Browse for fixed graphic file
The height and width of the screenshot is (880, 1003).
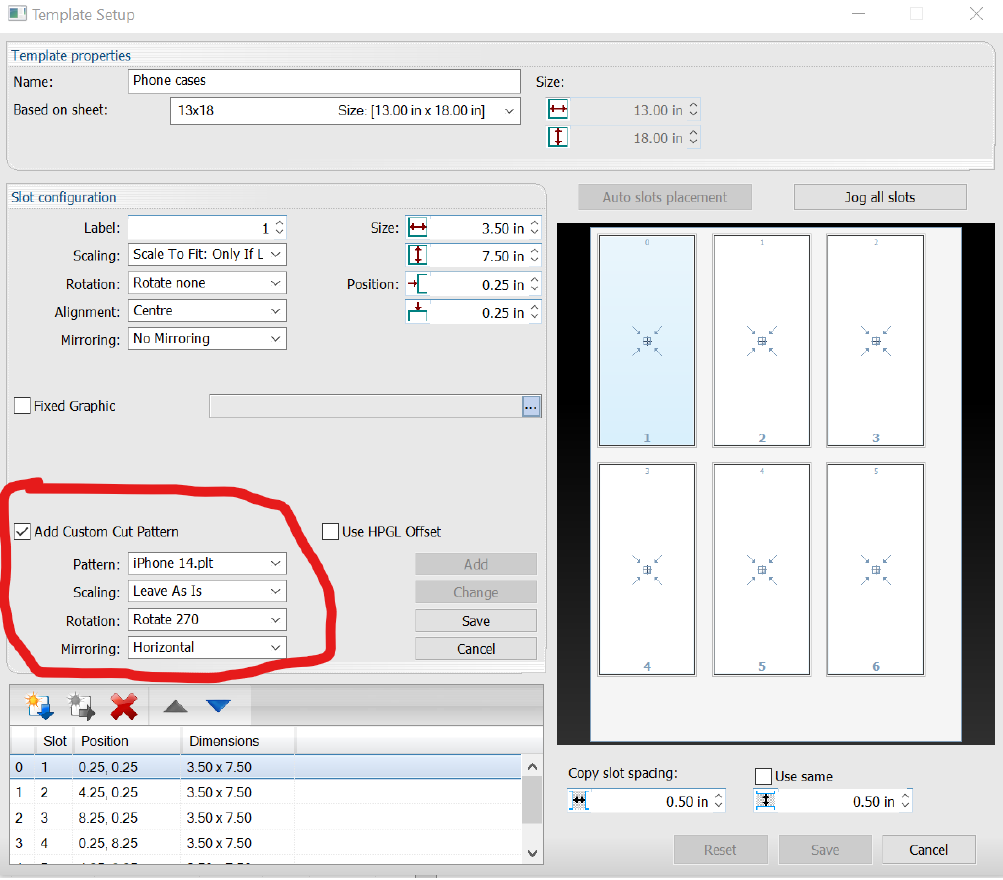pyautogui.click(x=531, y=406)
